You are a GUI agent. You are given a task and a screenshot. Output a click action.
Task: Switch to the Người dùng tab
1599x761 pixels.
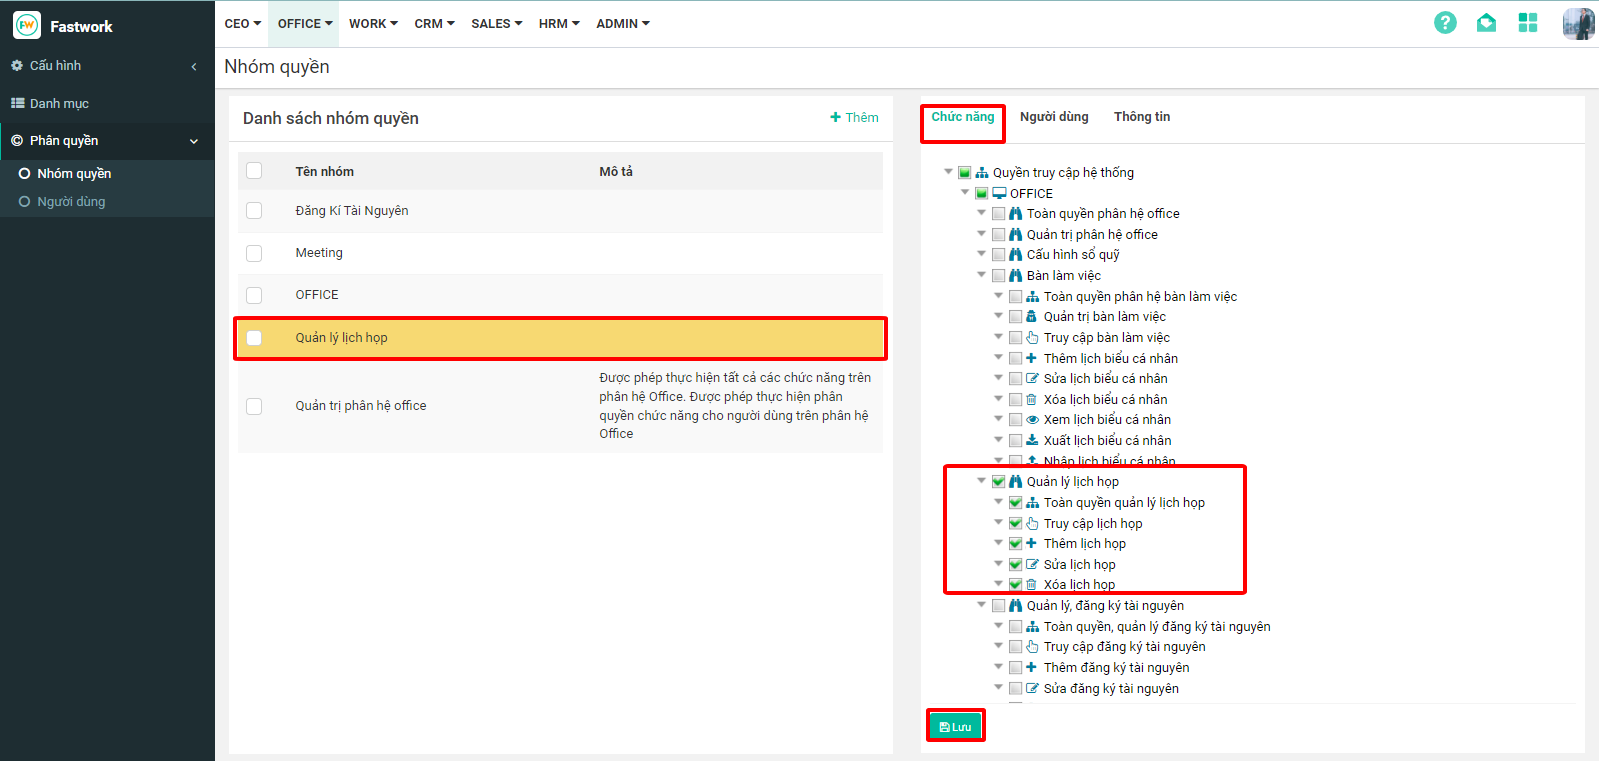pos(1054,117)
